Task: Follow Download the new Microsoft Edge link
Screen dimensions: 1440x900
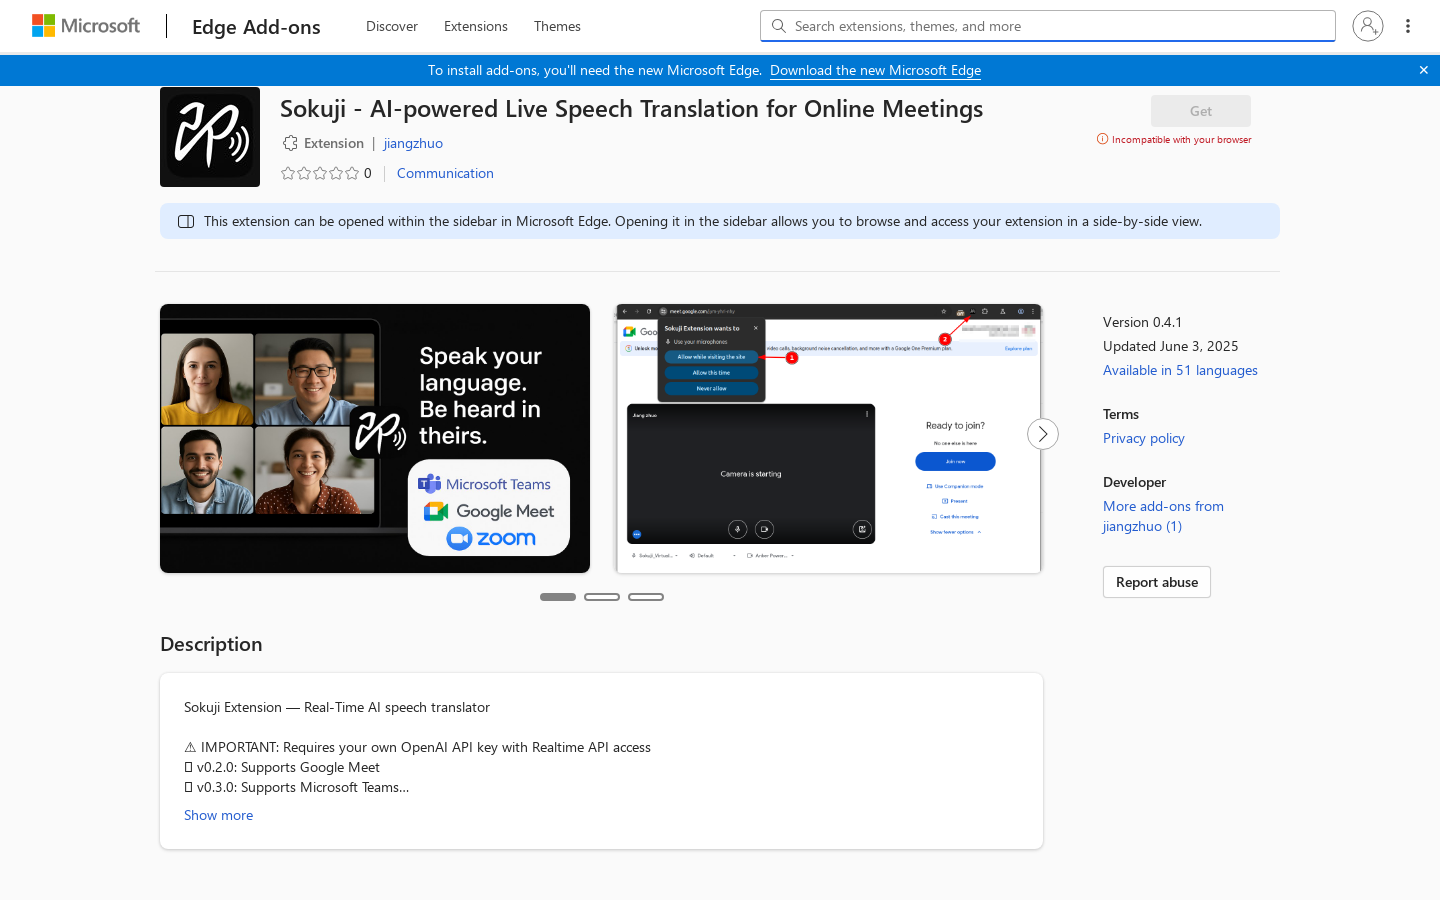Action: click(875, 70)
